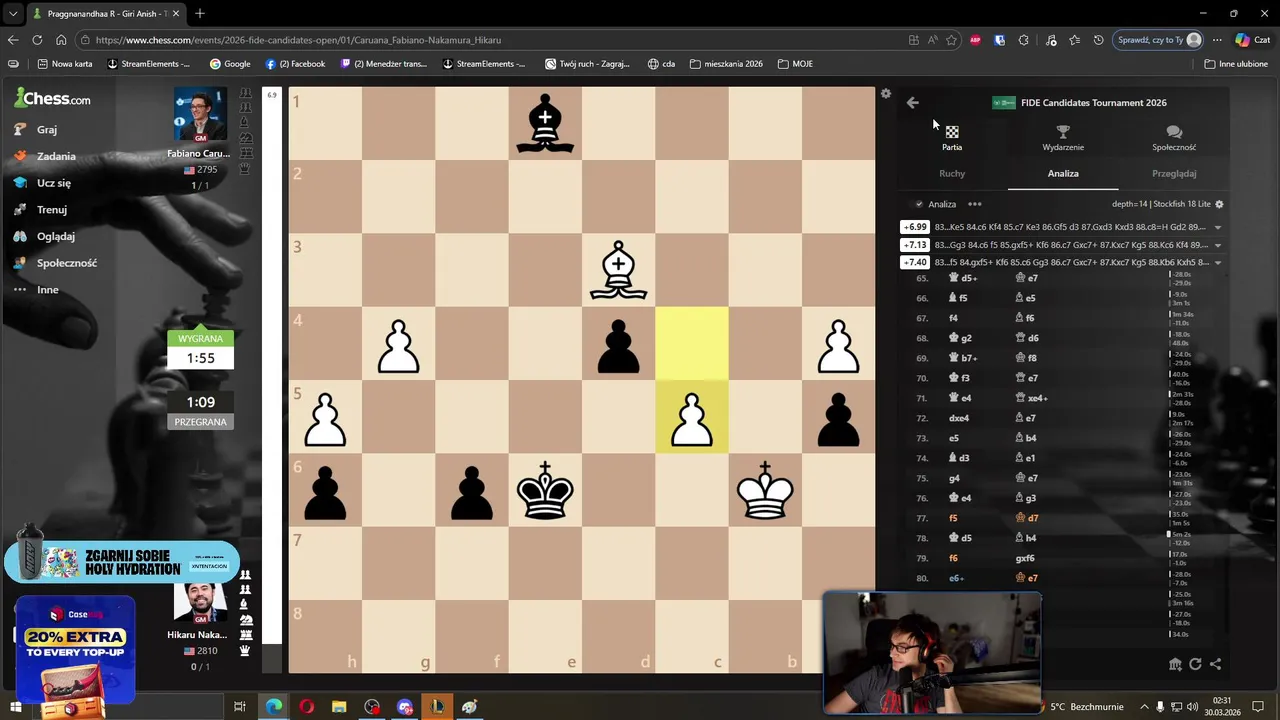Image resolution: width=1280 pixels, height=720 pixels.
Task: Open the mieszkania 2026 bookmarks folder
Action: (726, 64)
